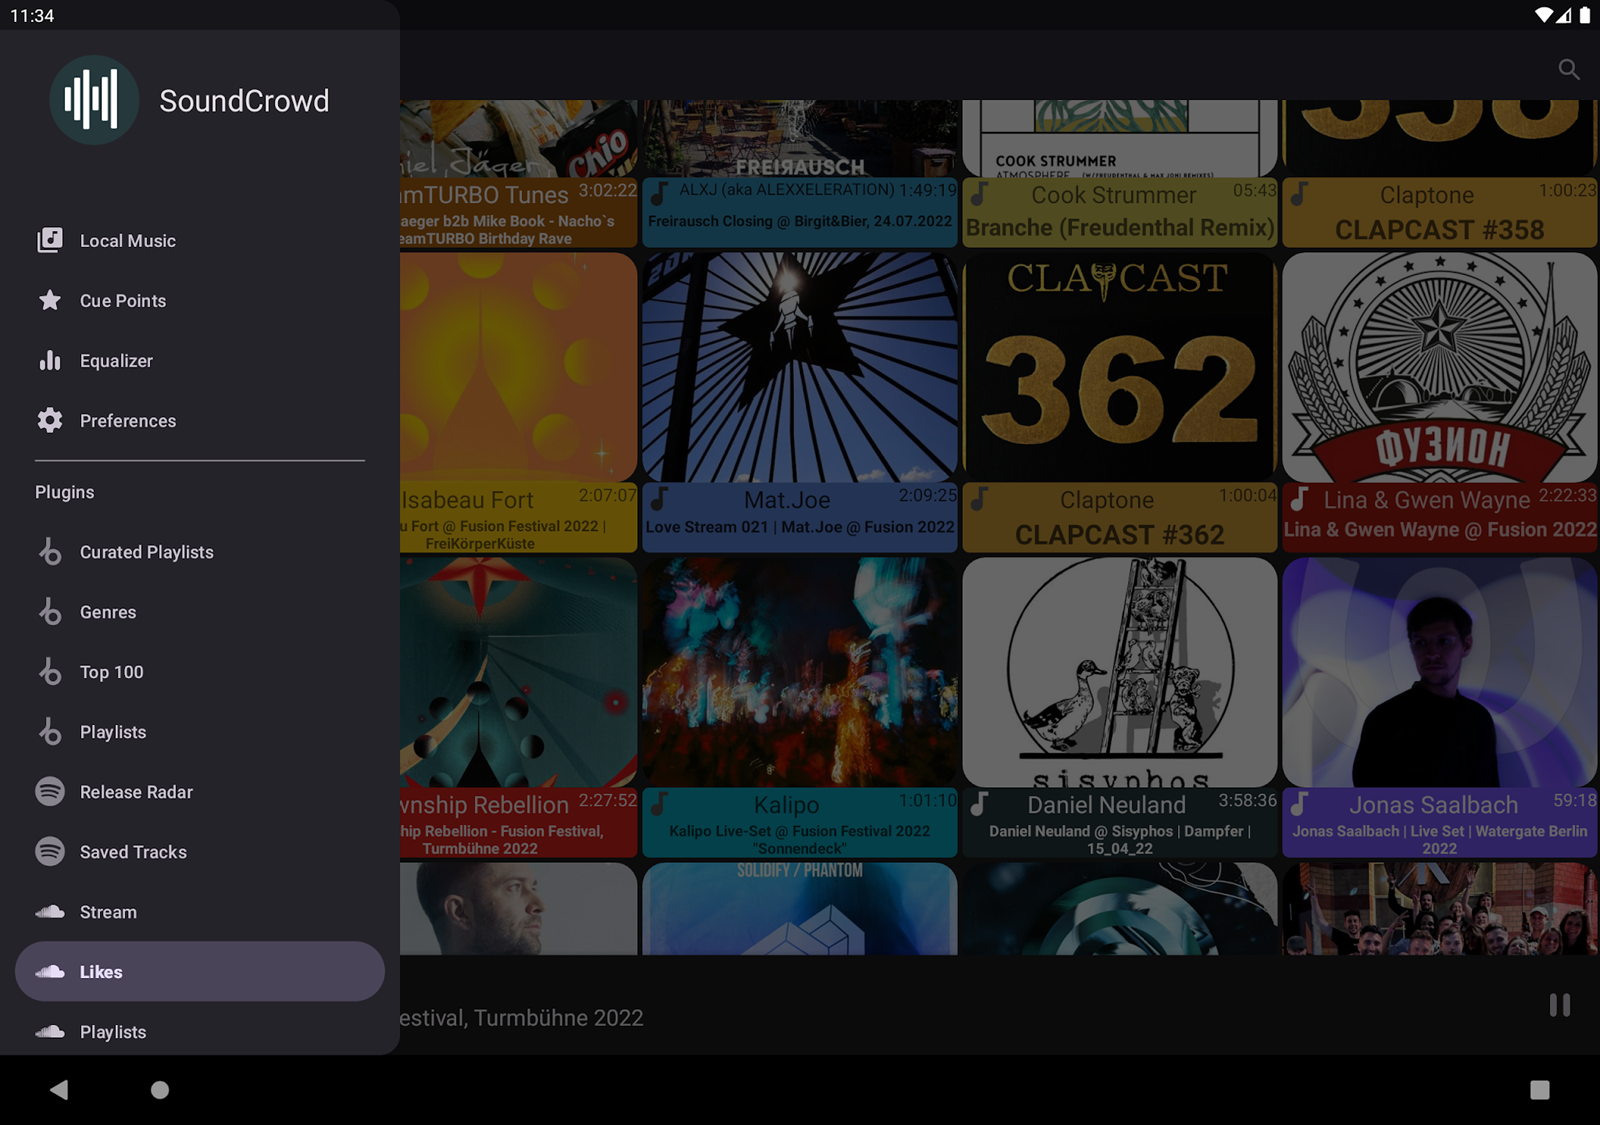Click the Curated Playlists Beatport icon
Screen dimensions: 1600x1125
point(50,551)
